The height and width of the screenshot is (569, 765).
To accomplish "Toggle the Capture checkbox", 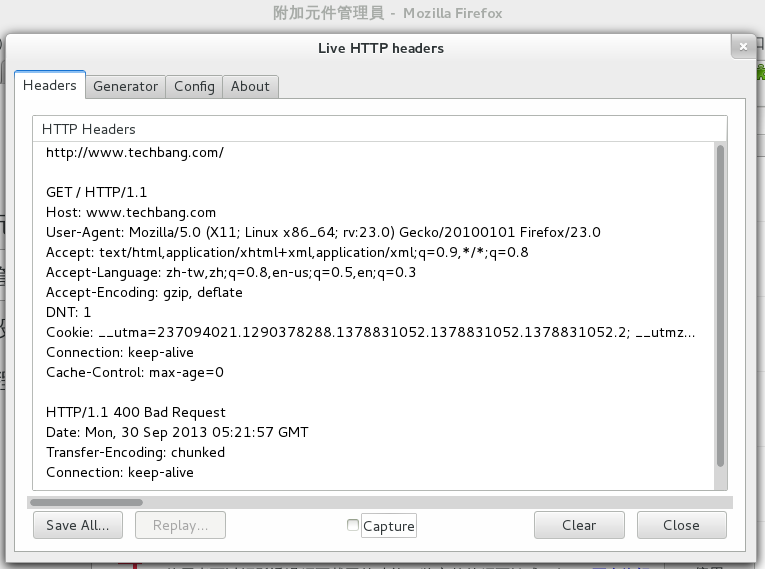I will pyautogui.click(x=352, y=525).
